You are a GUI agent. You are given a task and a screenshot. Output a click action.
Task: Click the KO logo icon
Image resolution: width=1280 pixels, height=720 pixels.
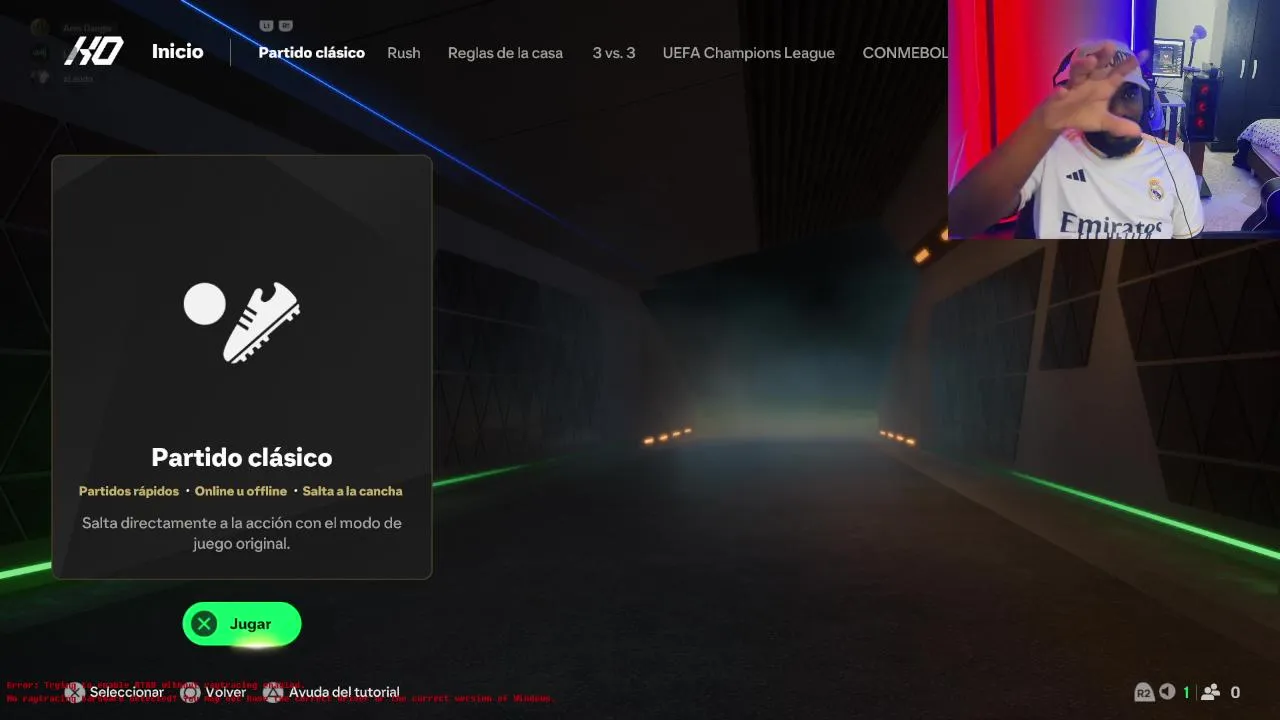[x=94, y=51]
